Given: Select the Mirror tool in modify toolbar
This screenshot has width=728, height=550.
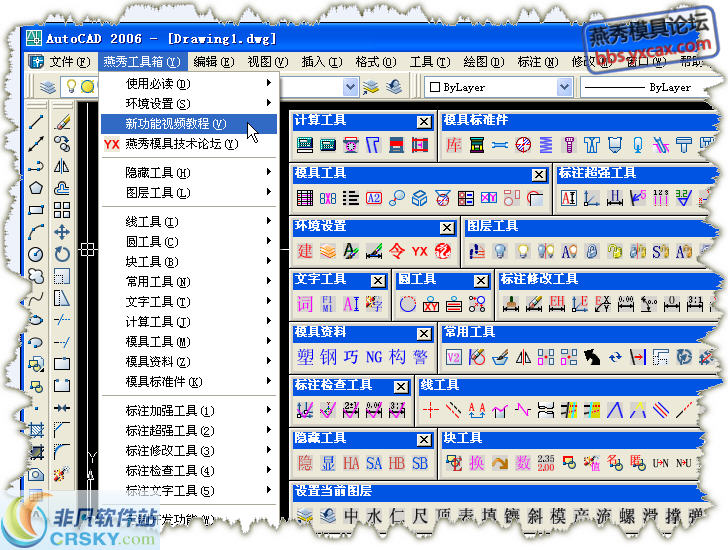Looking at the screenshot, I should coord(62,166).
